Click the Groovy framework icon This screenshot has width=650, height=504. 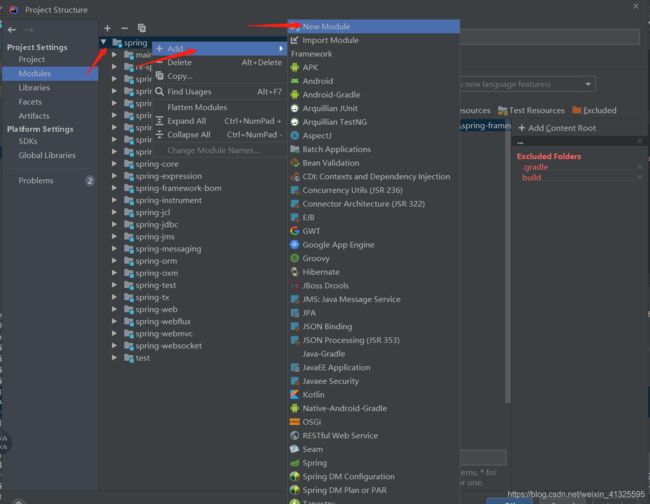tap(295, 258)
